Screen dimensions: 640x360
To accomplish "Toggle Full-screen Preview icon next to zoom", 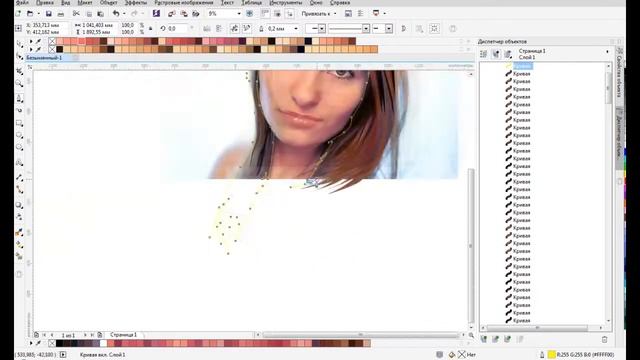I will 249,13.
